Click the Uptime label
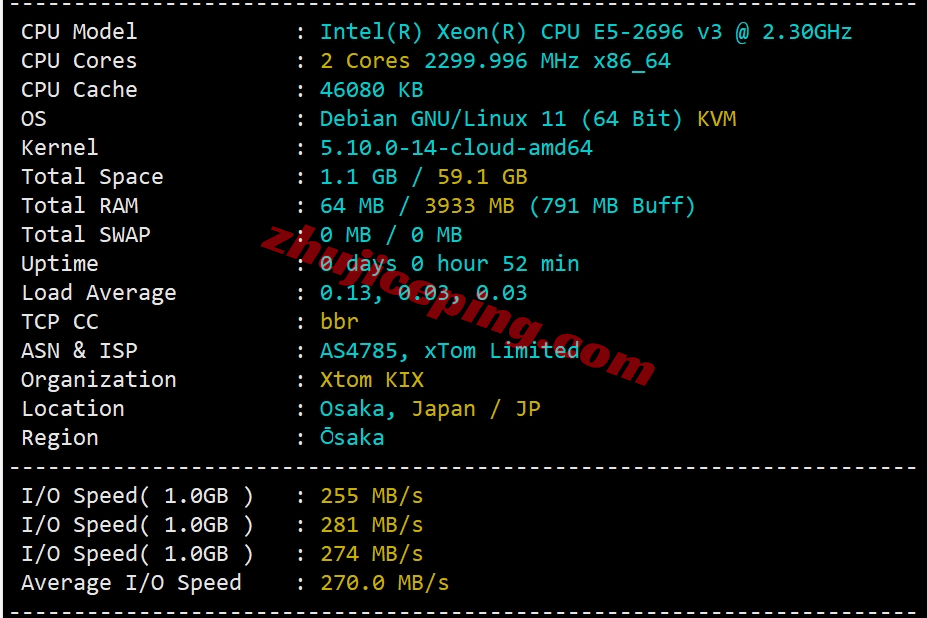The width and height of the screenshot is (927, 618). [x=60, y=264]
